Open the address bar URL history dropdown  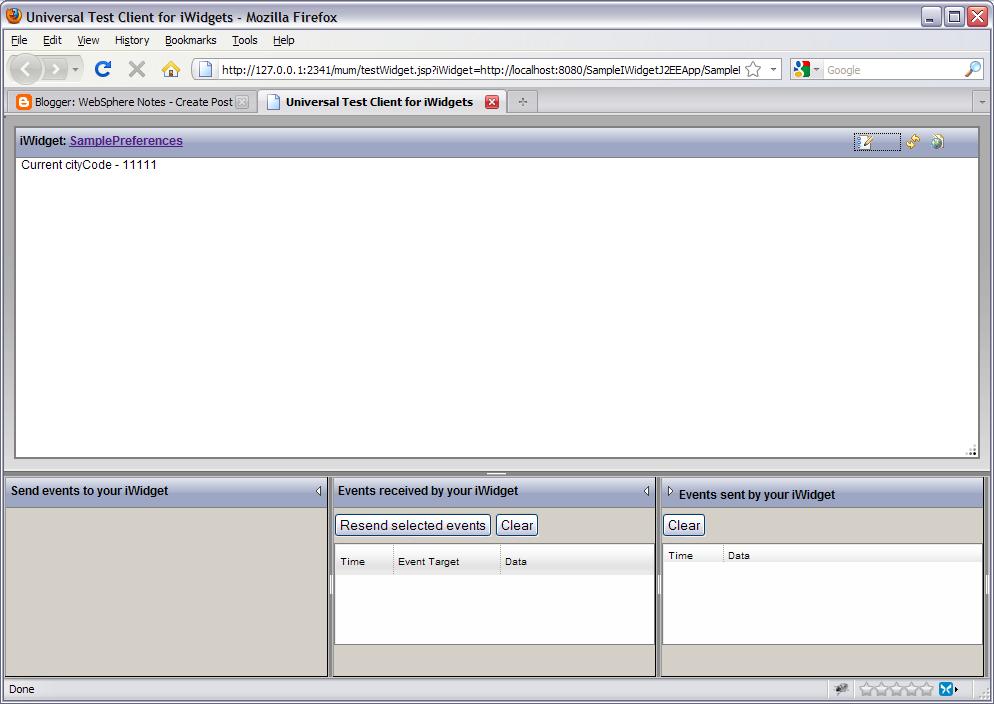[x=773, y=69]
